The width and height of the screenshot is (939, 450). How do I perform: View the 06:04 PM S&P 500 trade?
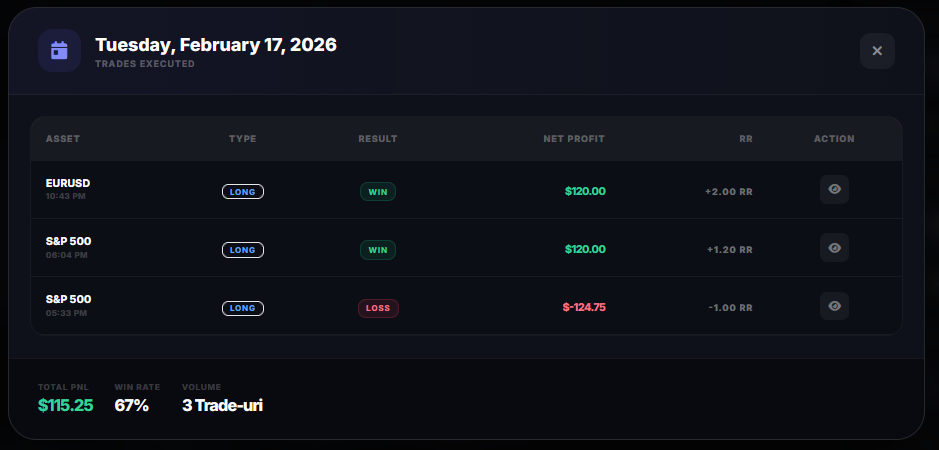point(834,248)
